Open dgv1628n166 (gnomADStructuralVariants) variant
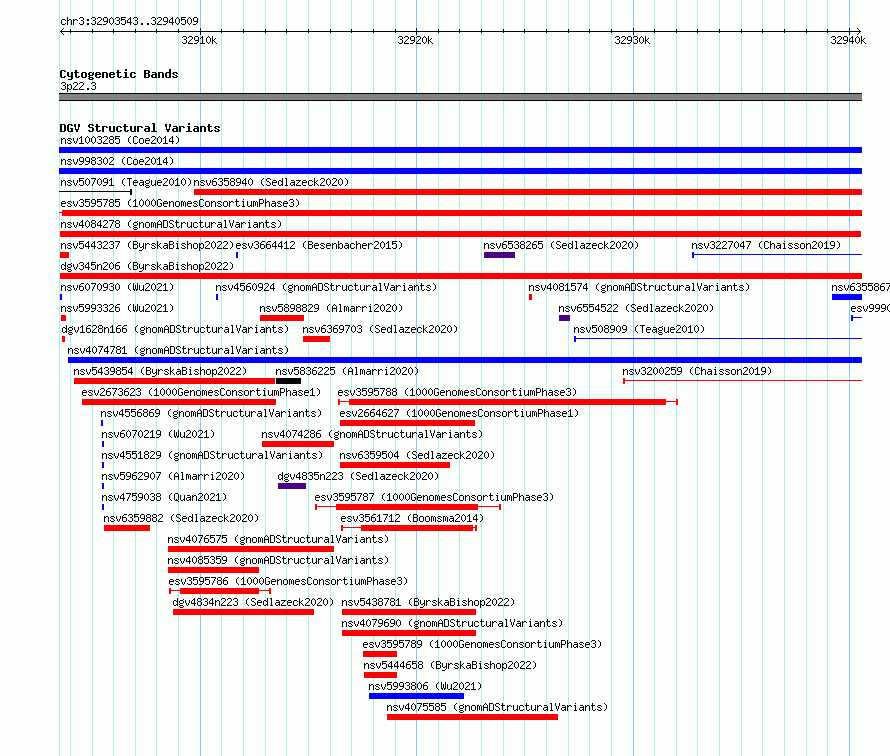Image resolution: width=890 pixels, height=756 pixels. click(x=175, y=329)
